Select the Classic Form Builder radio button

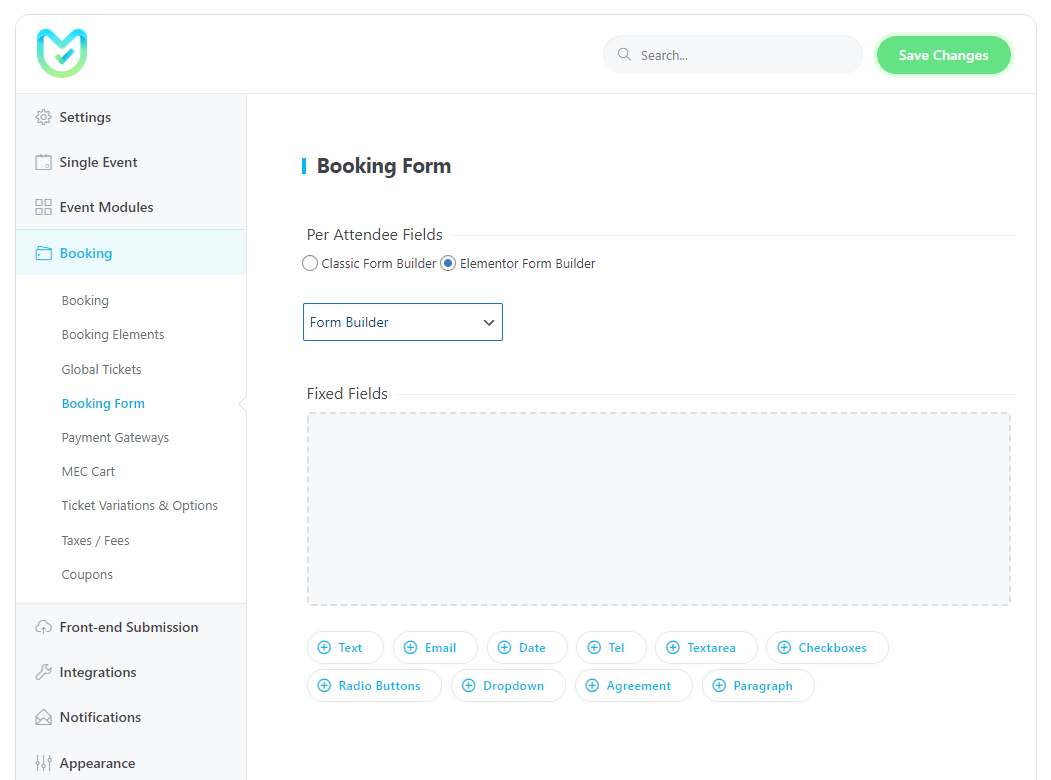coord(310,264)
